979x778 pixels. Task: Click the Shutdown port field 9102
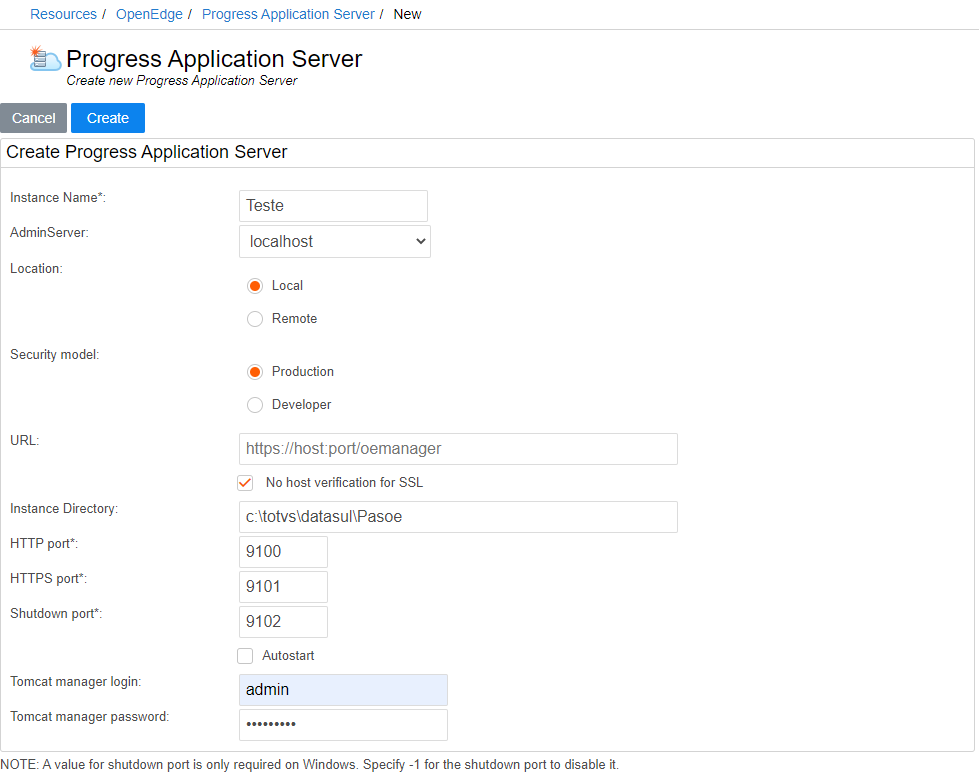point(283,622)
